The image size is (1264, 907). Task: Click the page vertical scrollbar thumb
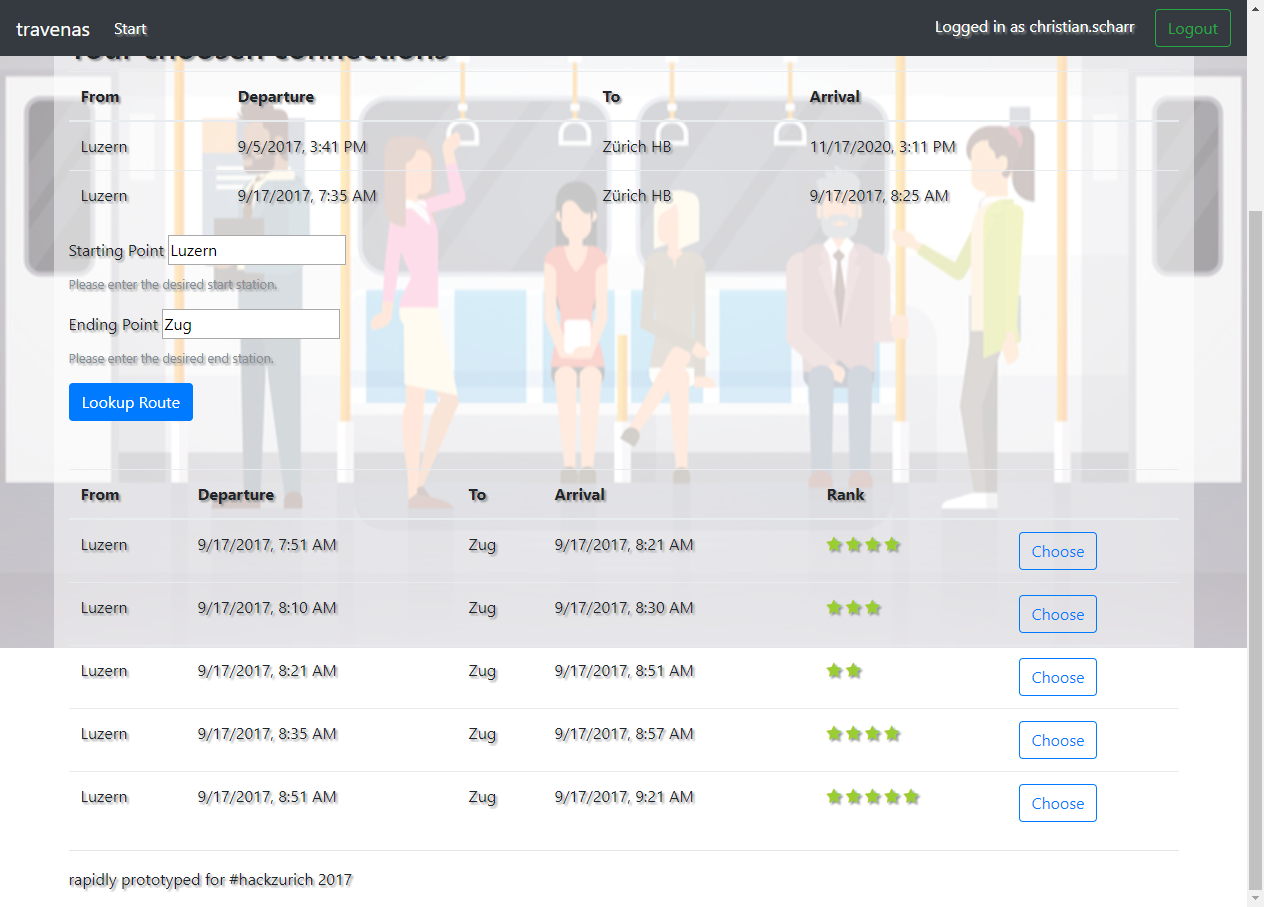[x=1256, y=550]
